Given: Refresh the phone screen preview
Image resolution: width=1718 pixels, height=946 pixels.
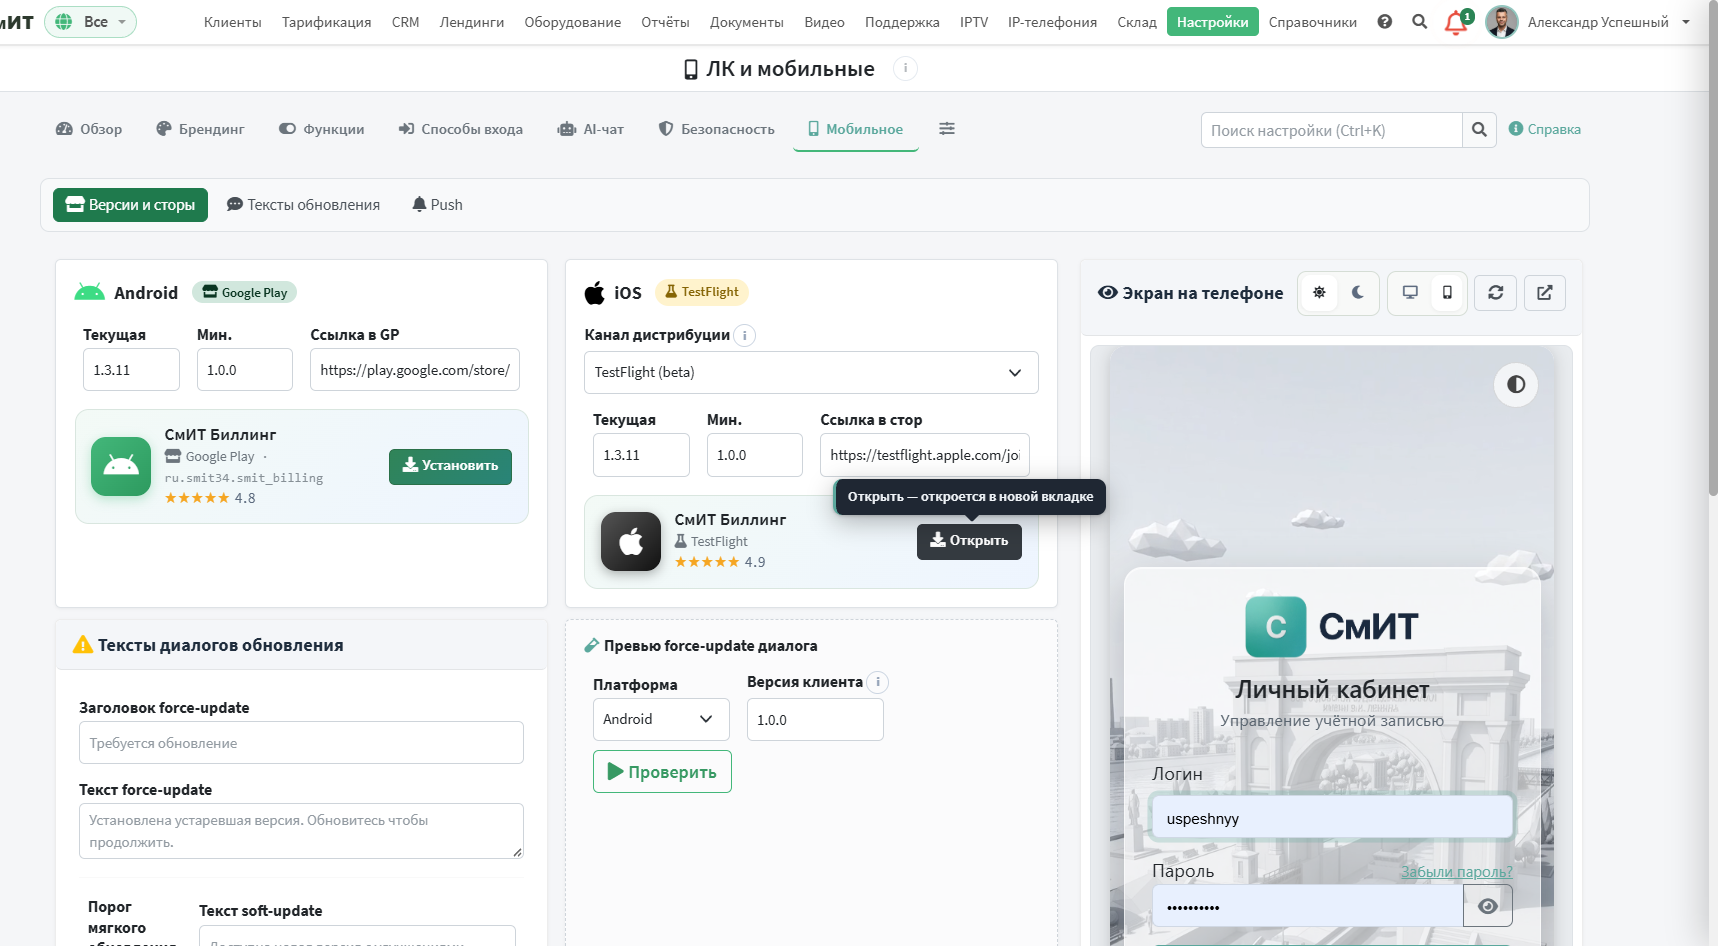Looking at the screenshot, I should coord(1495,293).
